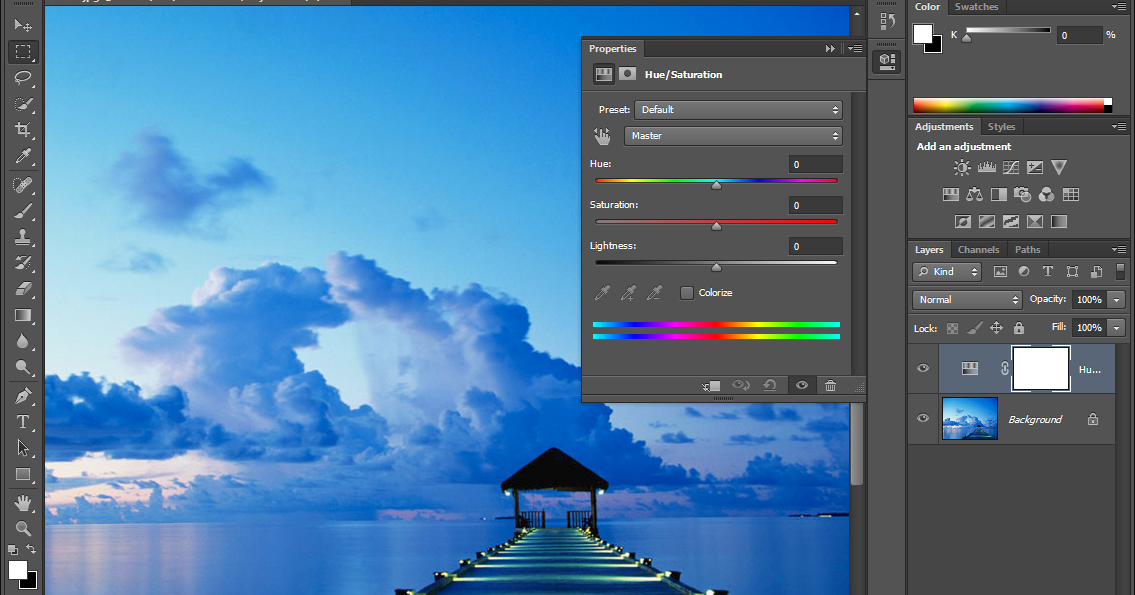1135x595 pixels.
Task: Add an Invert adjustment
Action: coord(963,221)
